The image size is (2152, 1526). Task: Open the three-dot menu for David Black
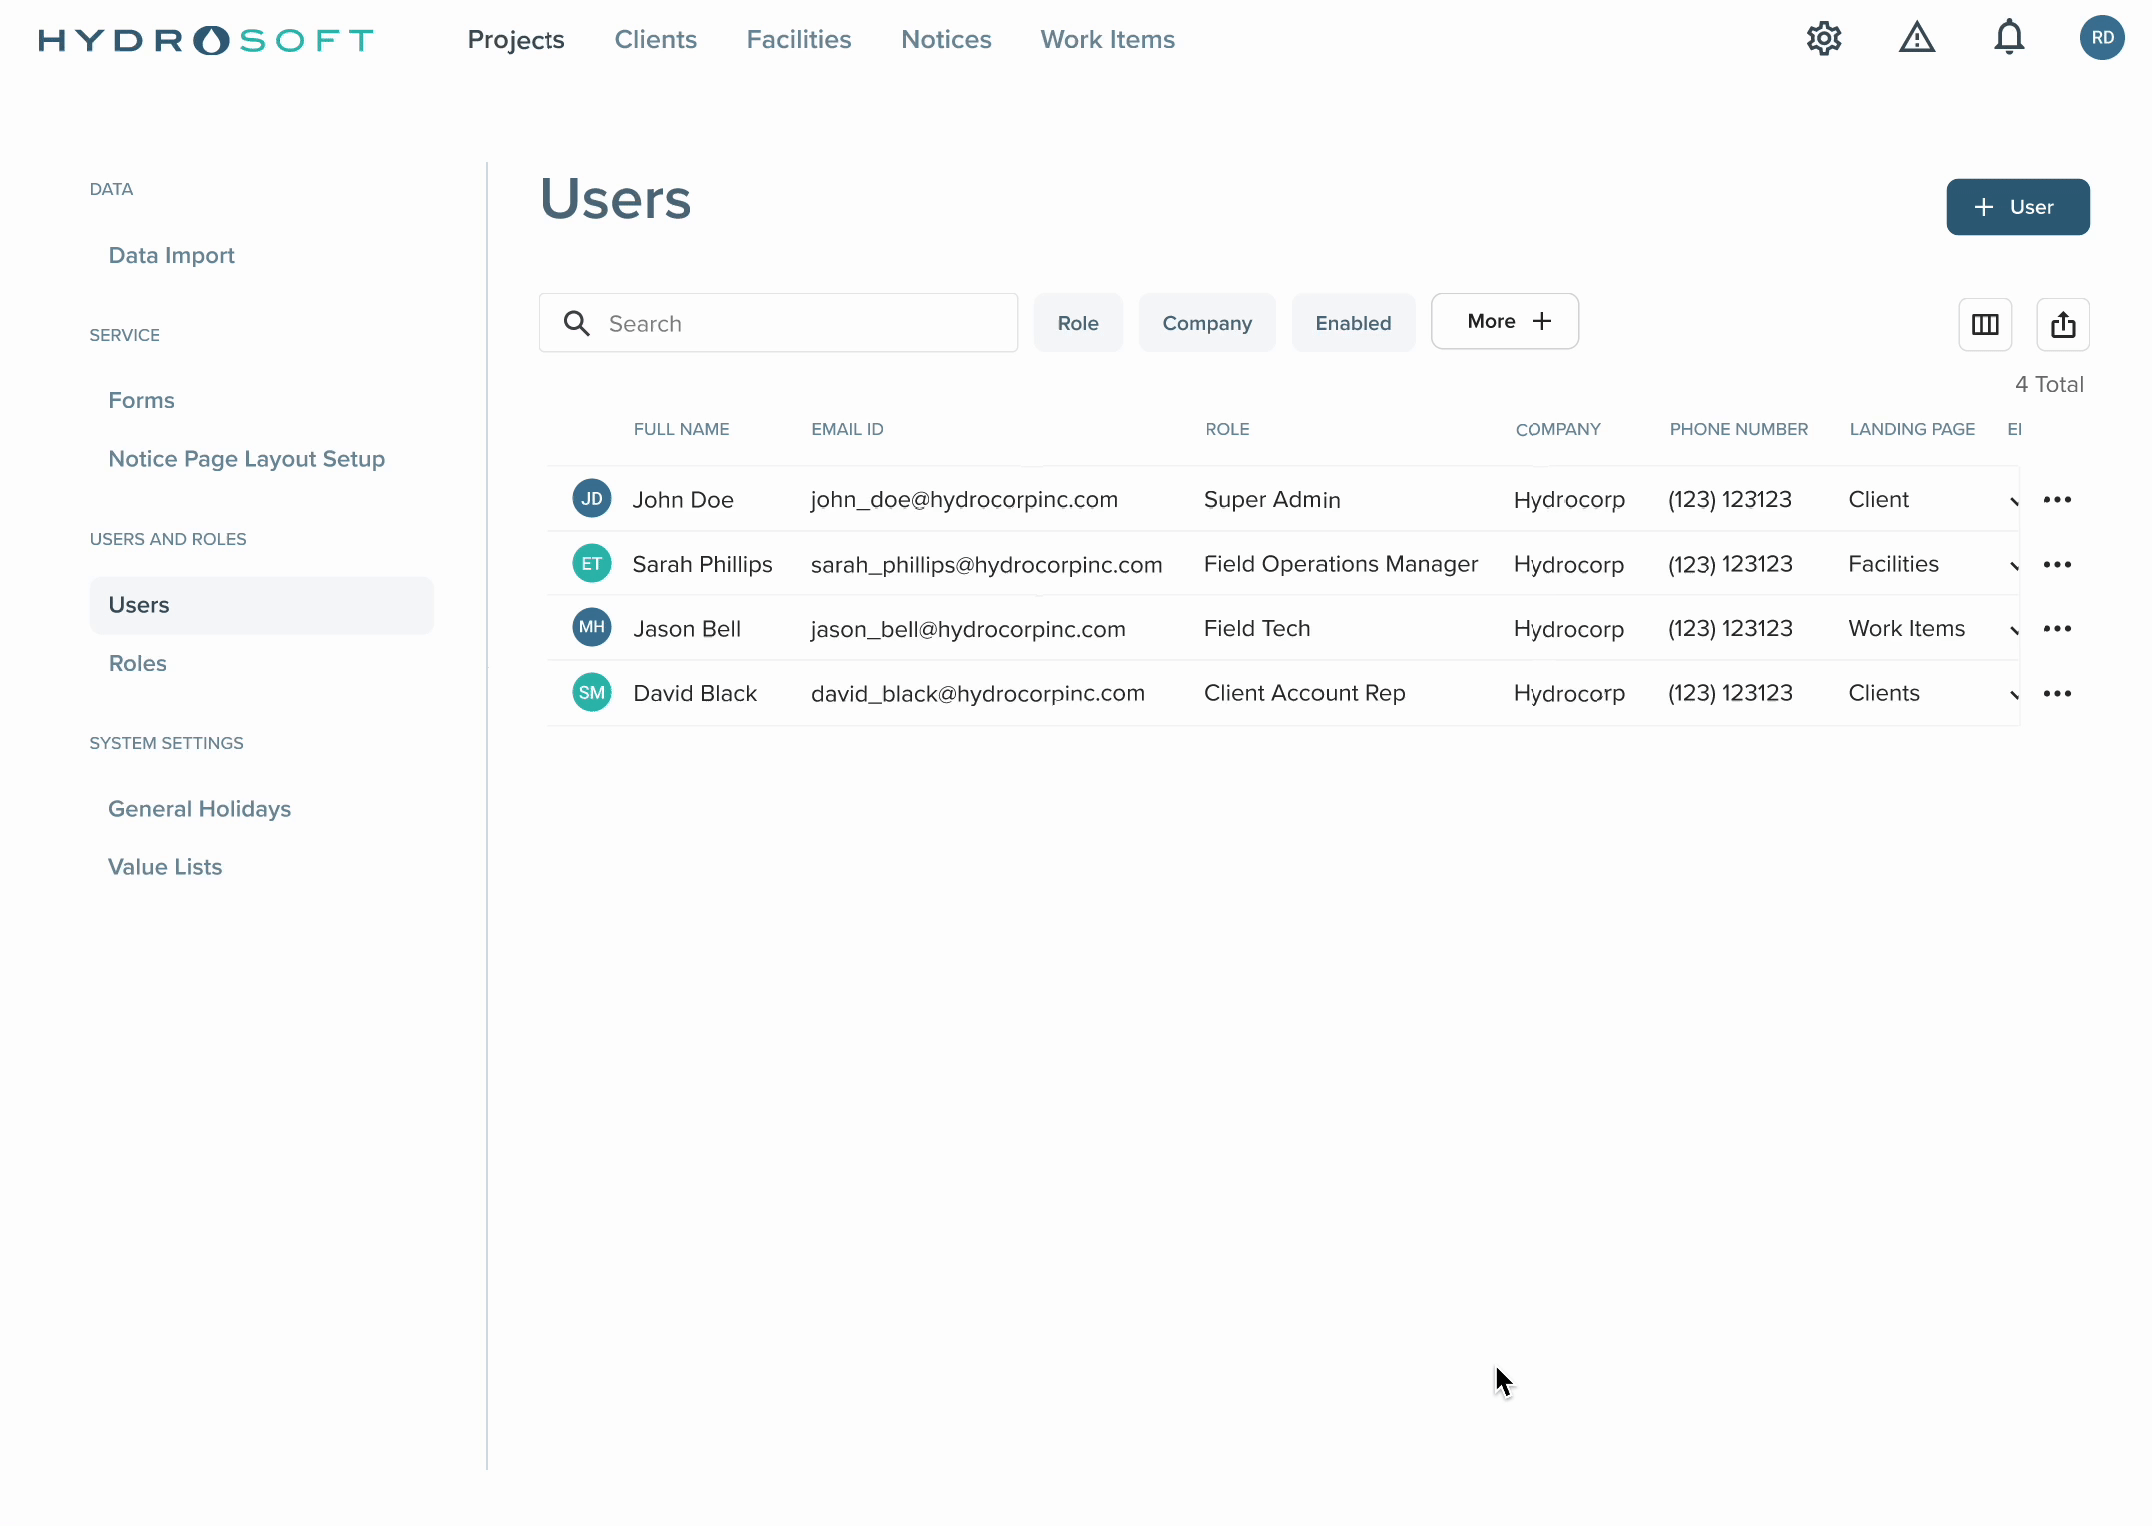[2057, 693]
